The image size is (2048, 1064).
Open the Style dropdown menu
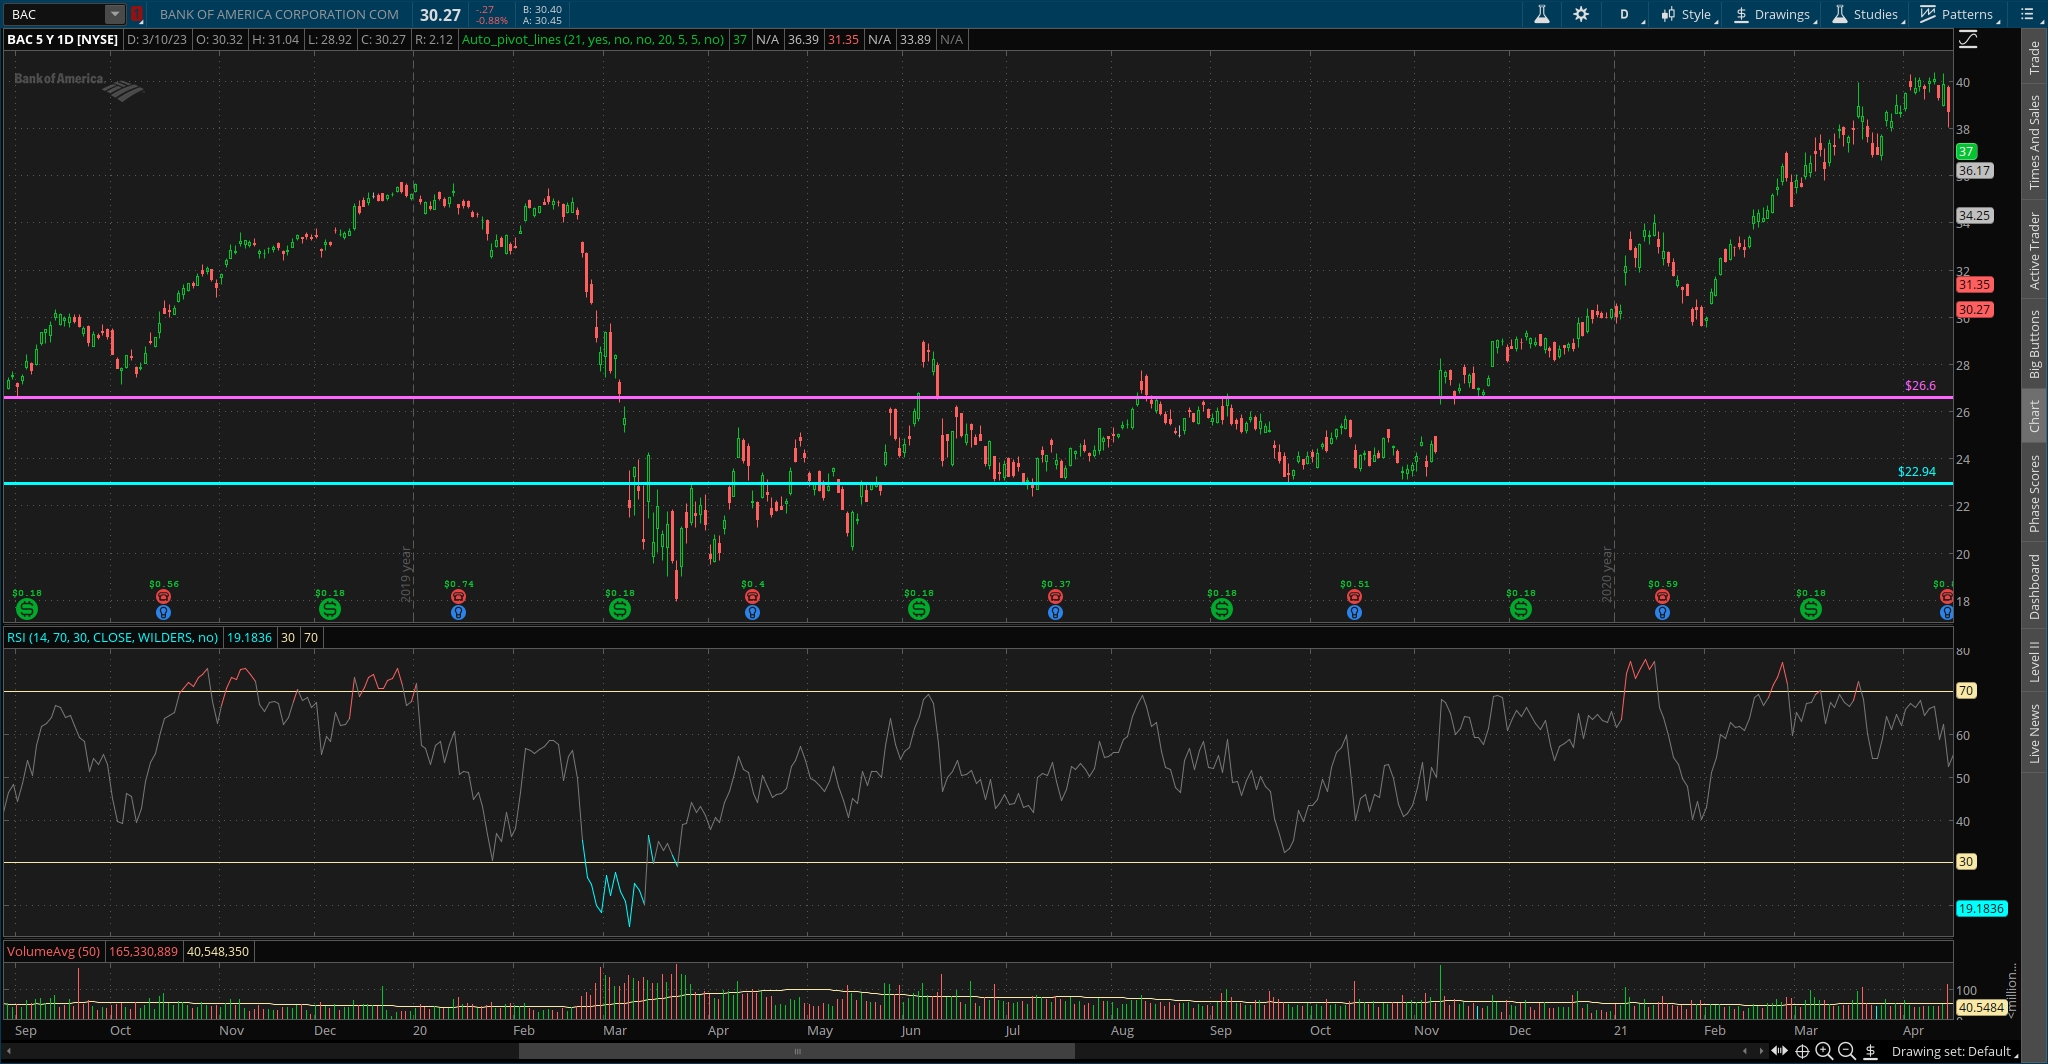tap(1687, 14)
